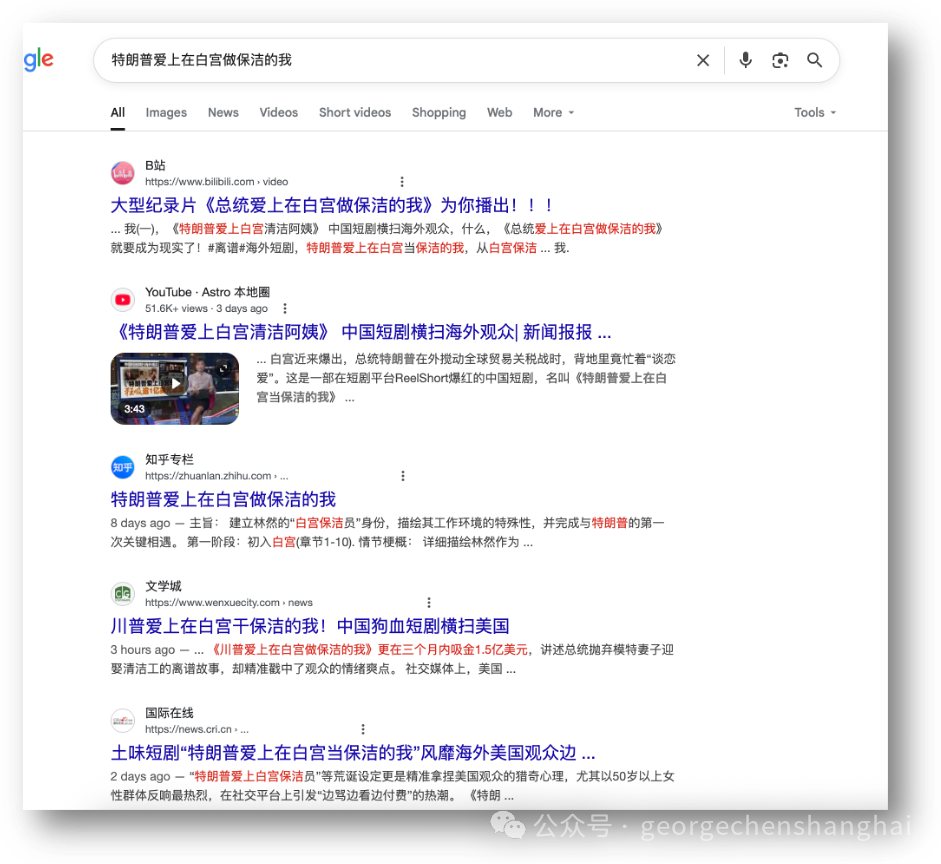Open the YouTube result favicon

point(123,300)
